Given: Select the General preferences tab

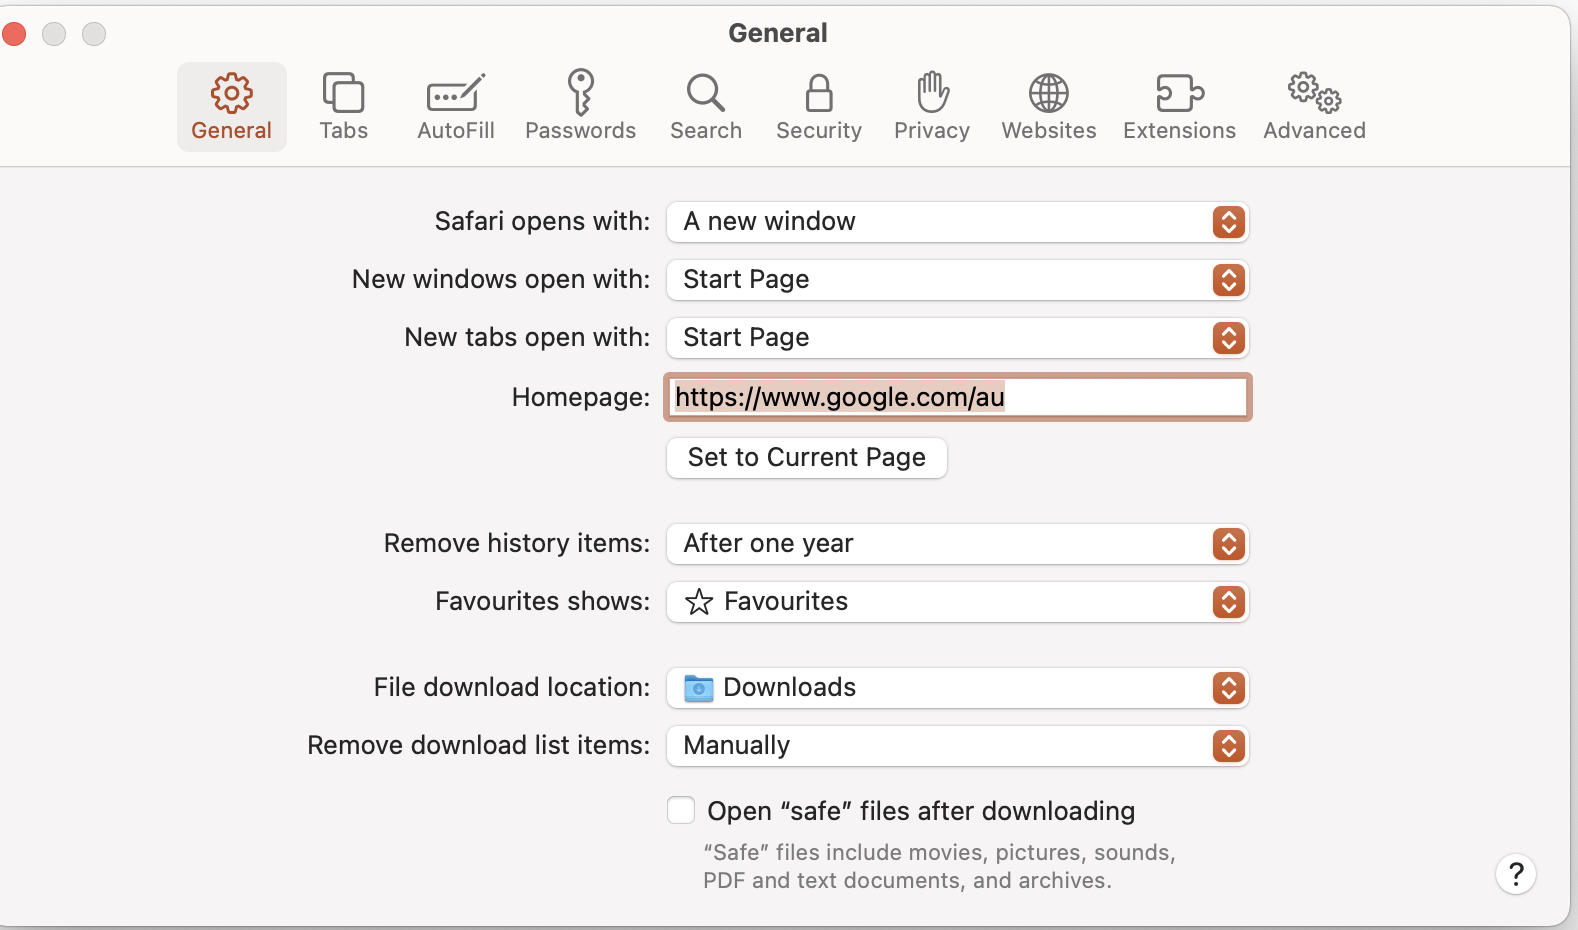Looking at the screenshot, I should [x=231, y=106].
